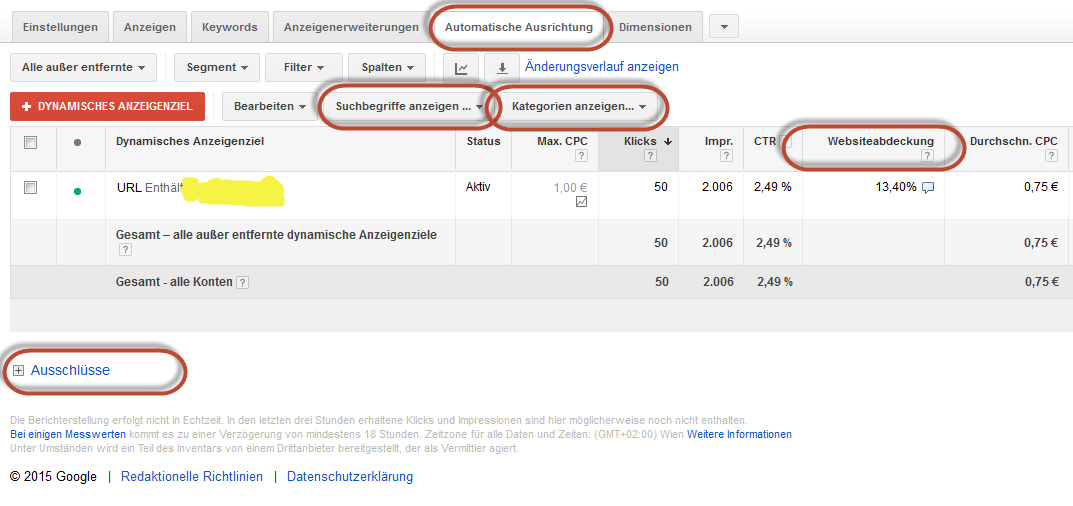Open Bei einigen Messwerten link

pyautogui.click(x=68, y=434)
